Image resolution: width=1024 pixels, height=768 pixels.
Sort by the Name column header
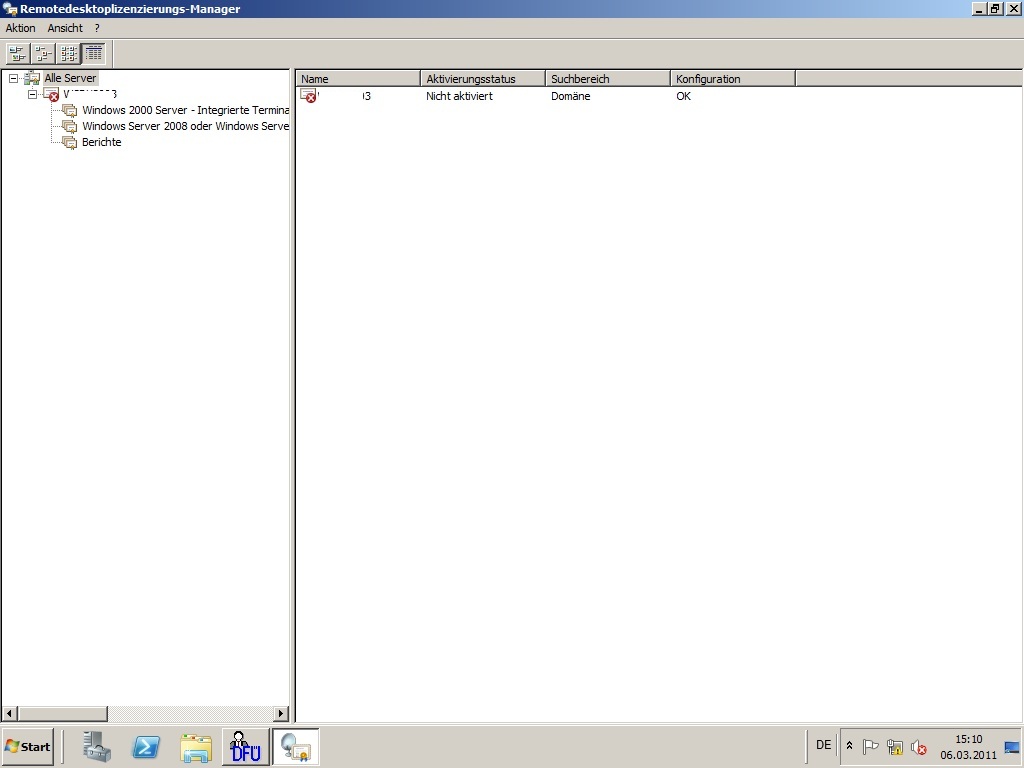[357, 78]
